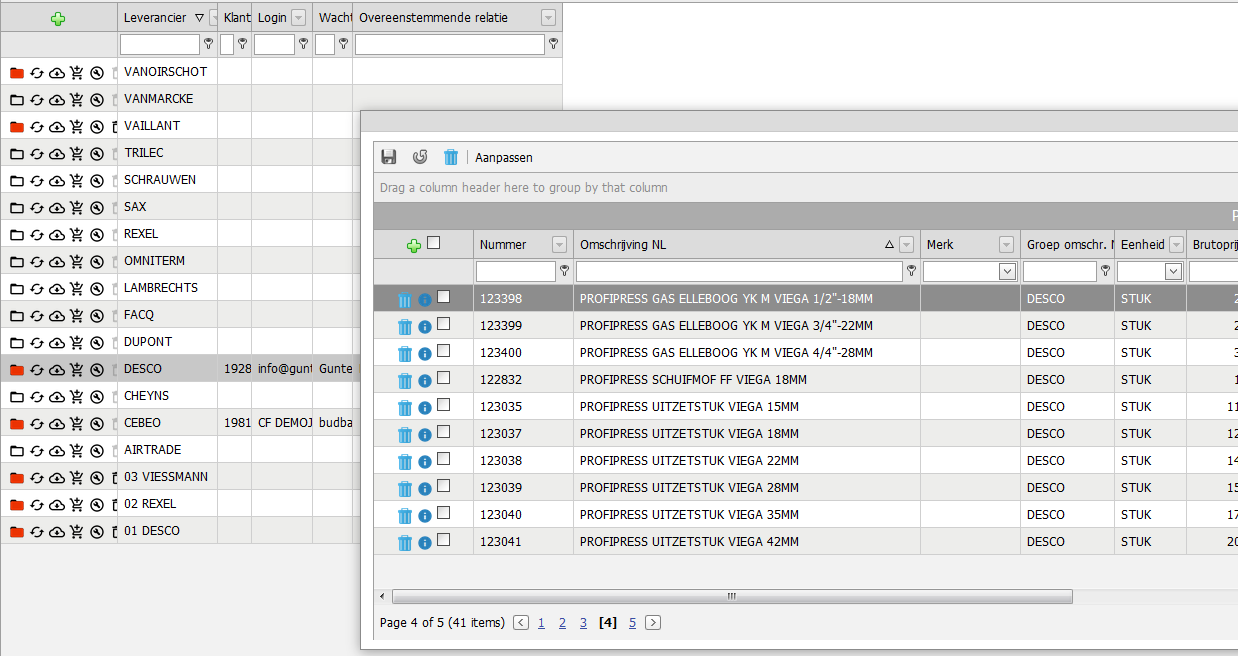Screen dimensions: 1238x656
Task: Click the Aanpassen toolbar button
Action: point(504,158)
